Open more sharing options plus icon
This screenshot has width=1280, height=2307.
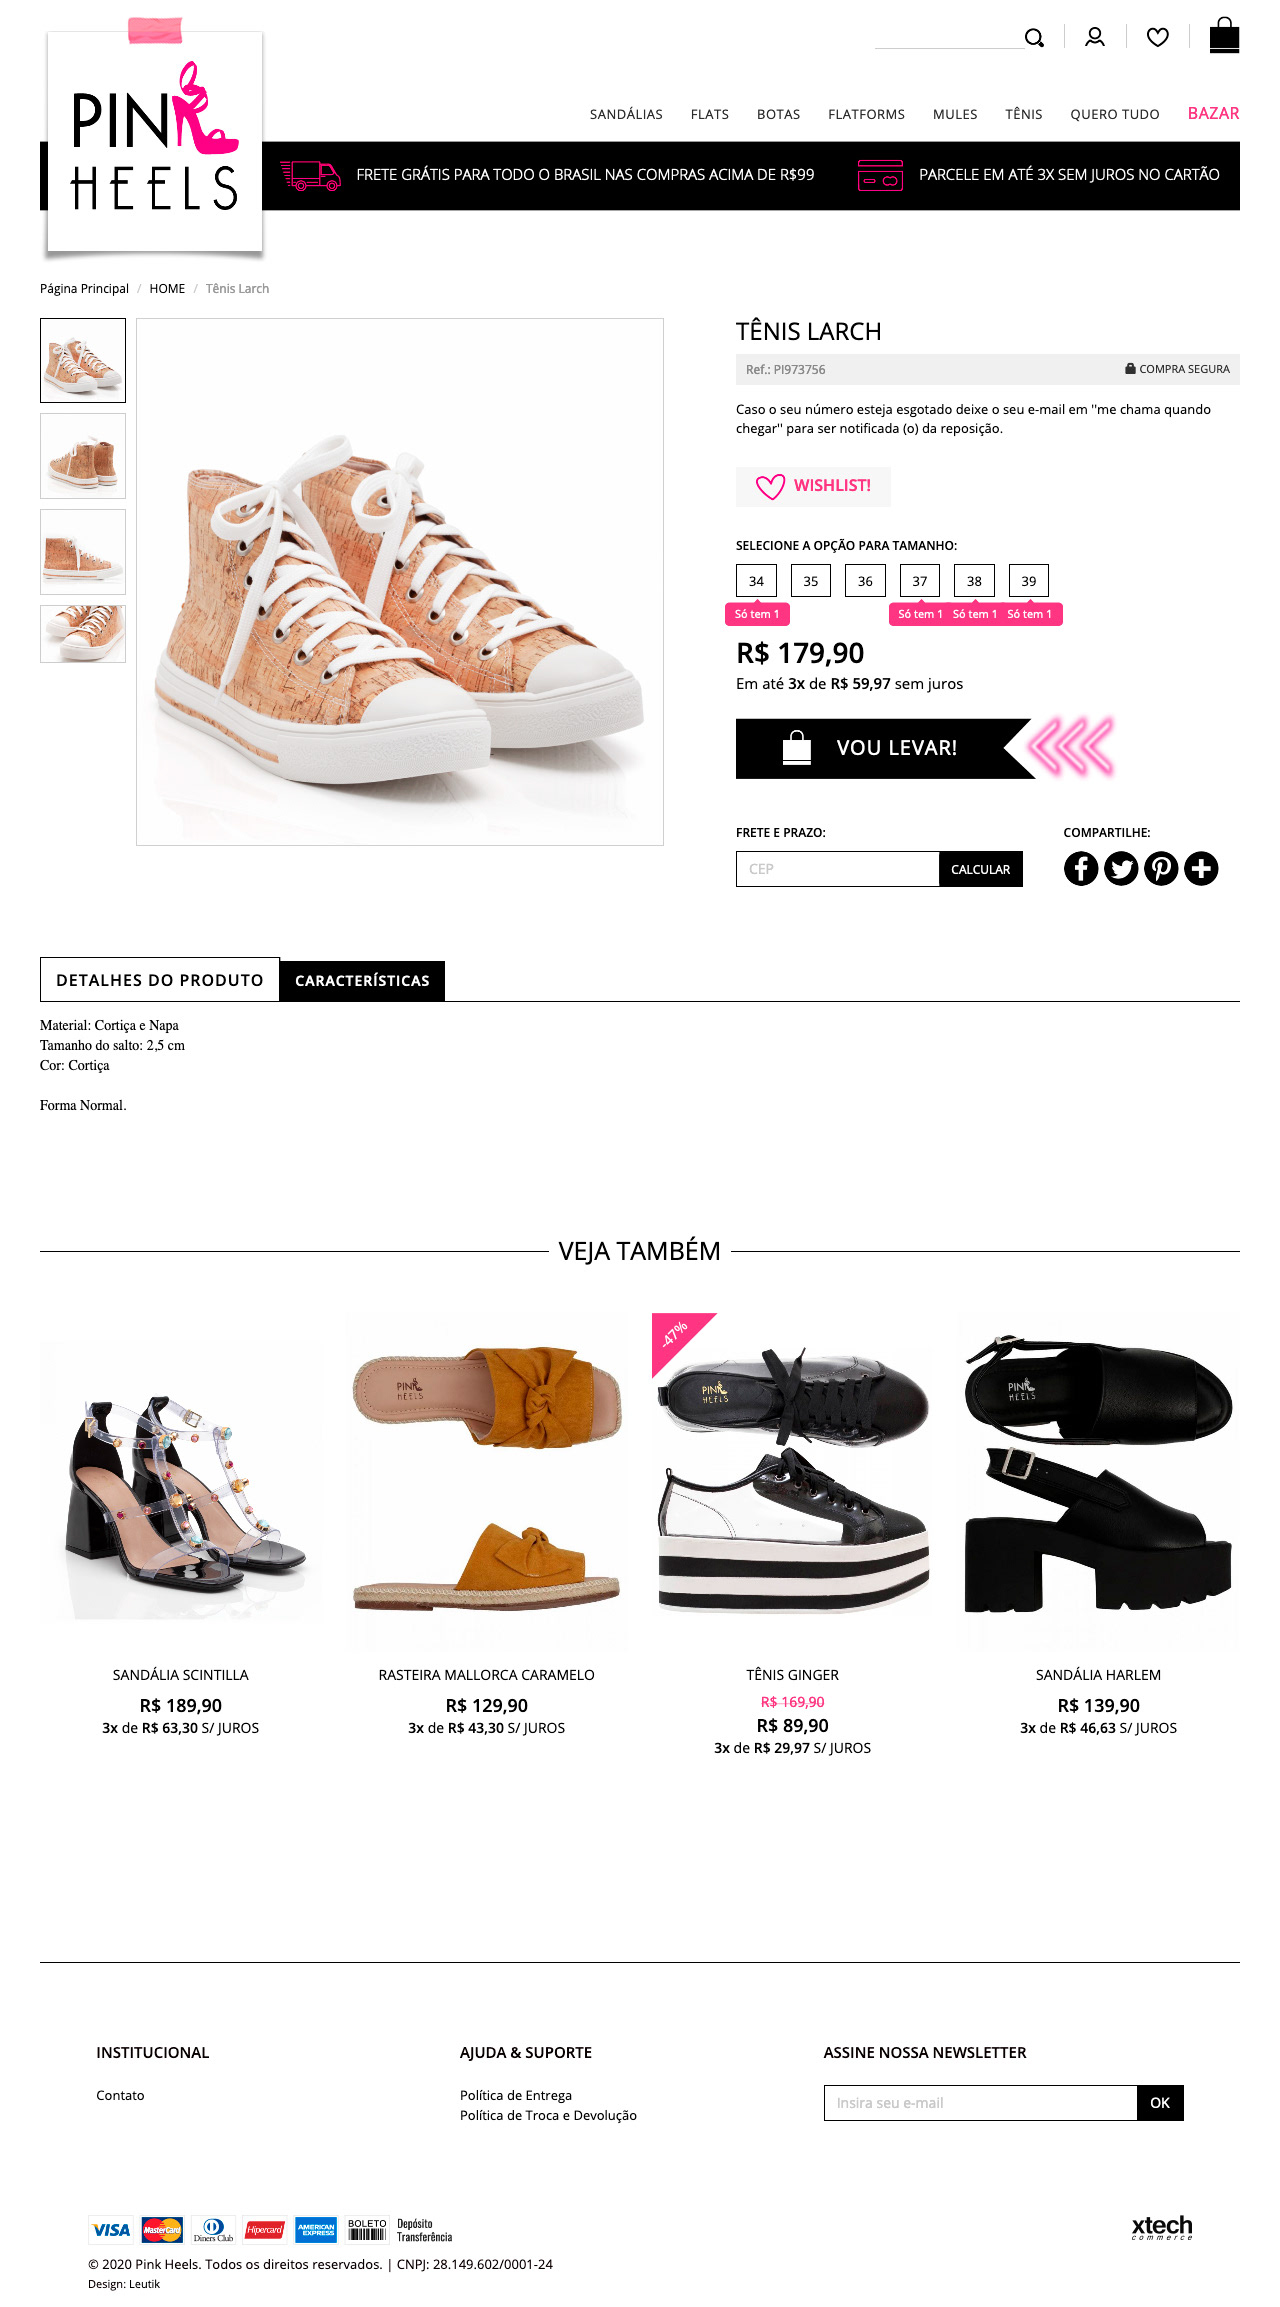click(x=1201, y=868)
